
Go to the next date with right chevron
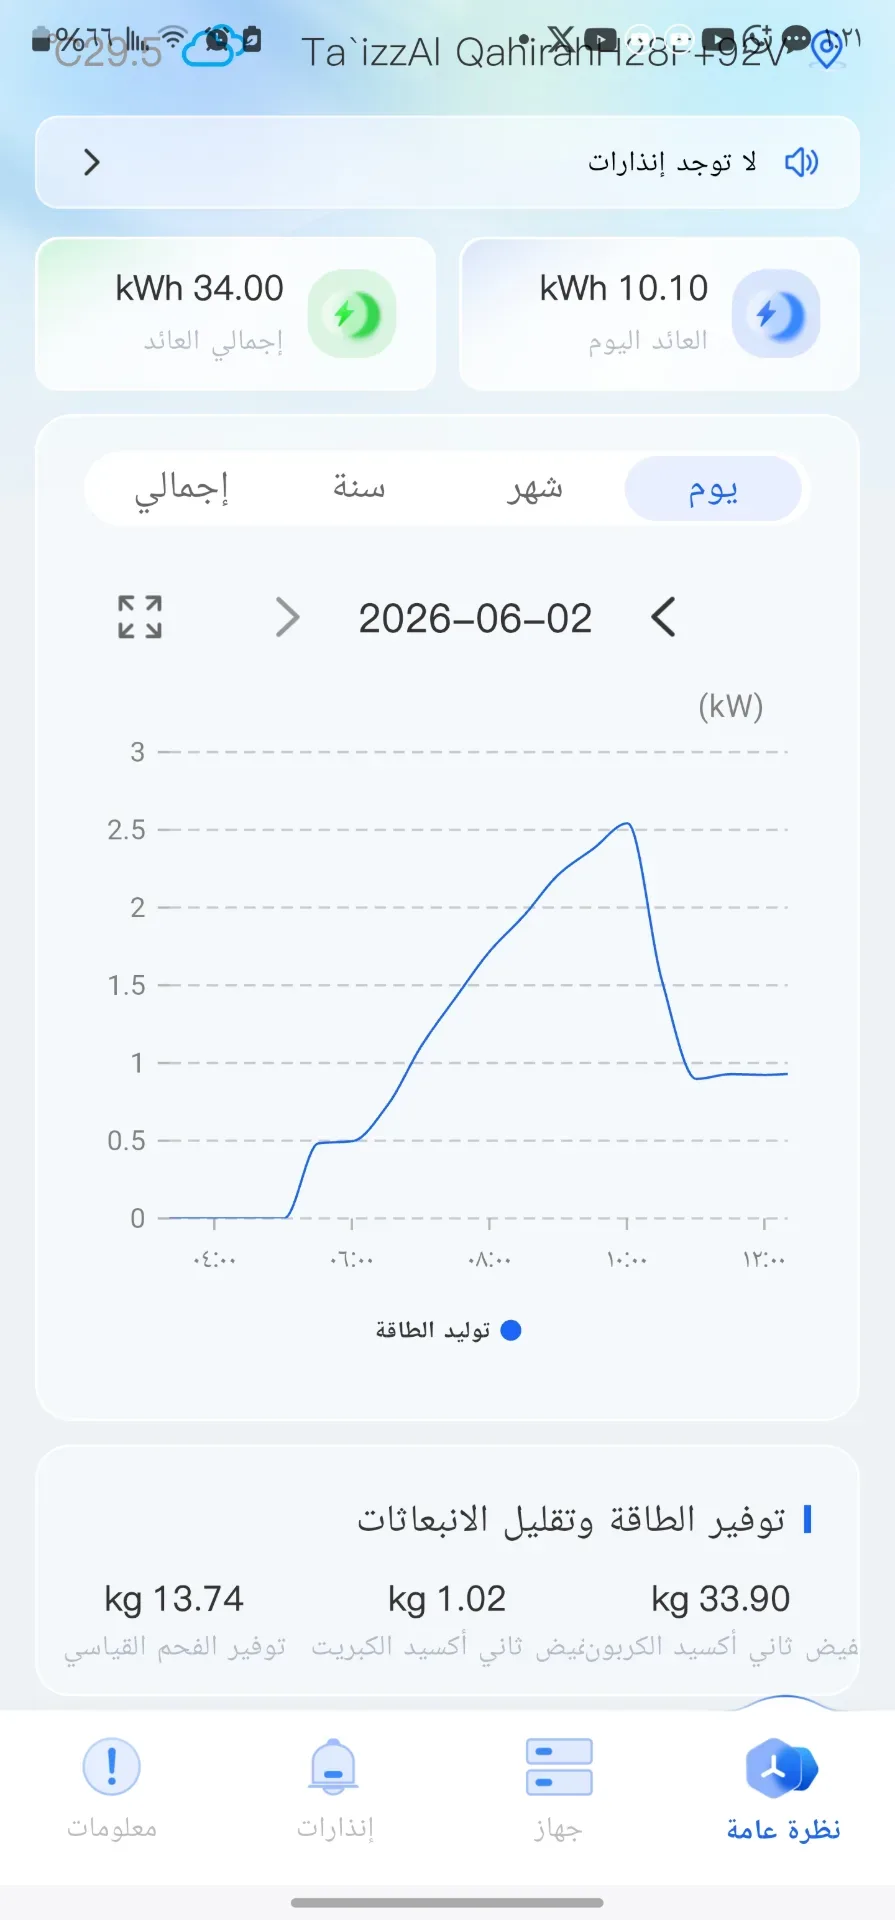(x=287, y=617)
